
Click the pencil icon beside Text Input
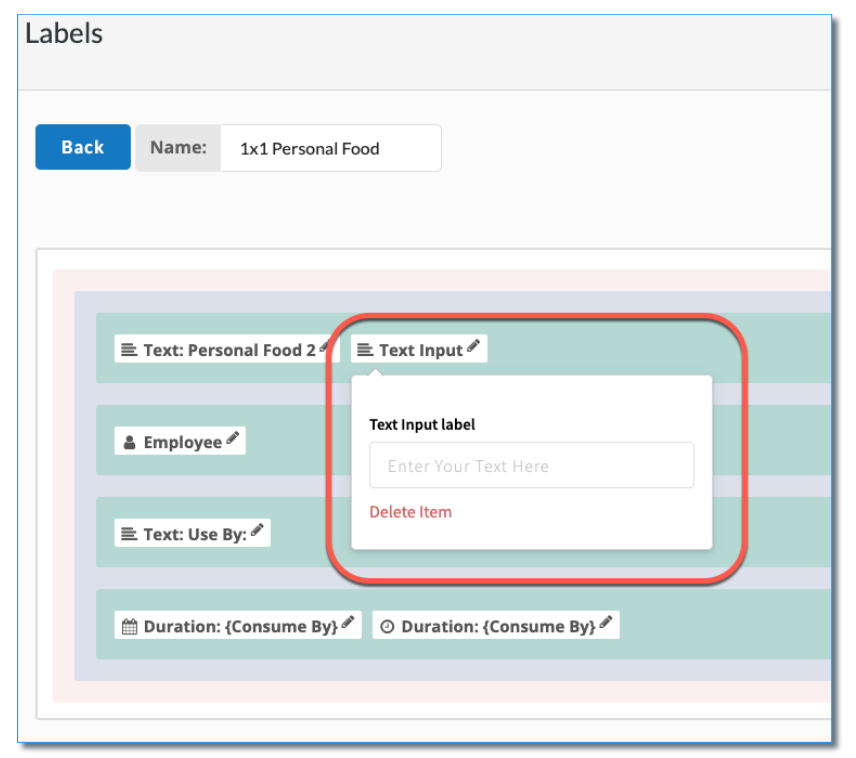coord(473,346)
